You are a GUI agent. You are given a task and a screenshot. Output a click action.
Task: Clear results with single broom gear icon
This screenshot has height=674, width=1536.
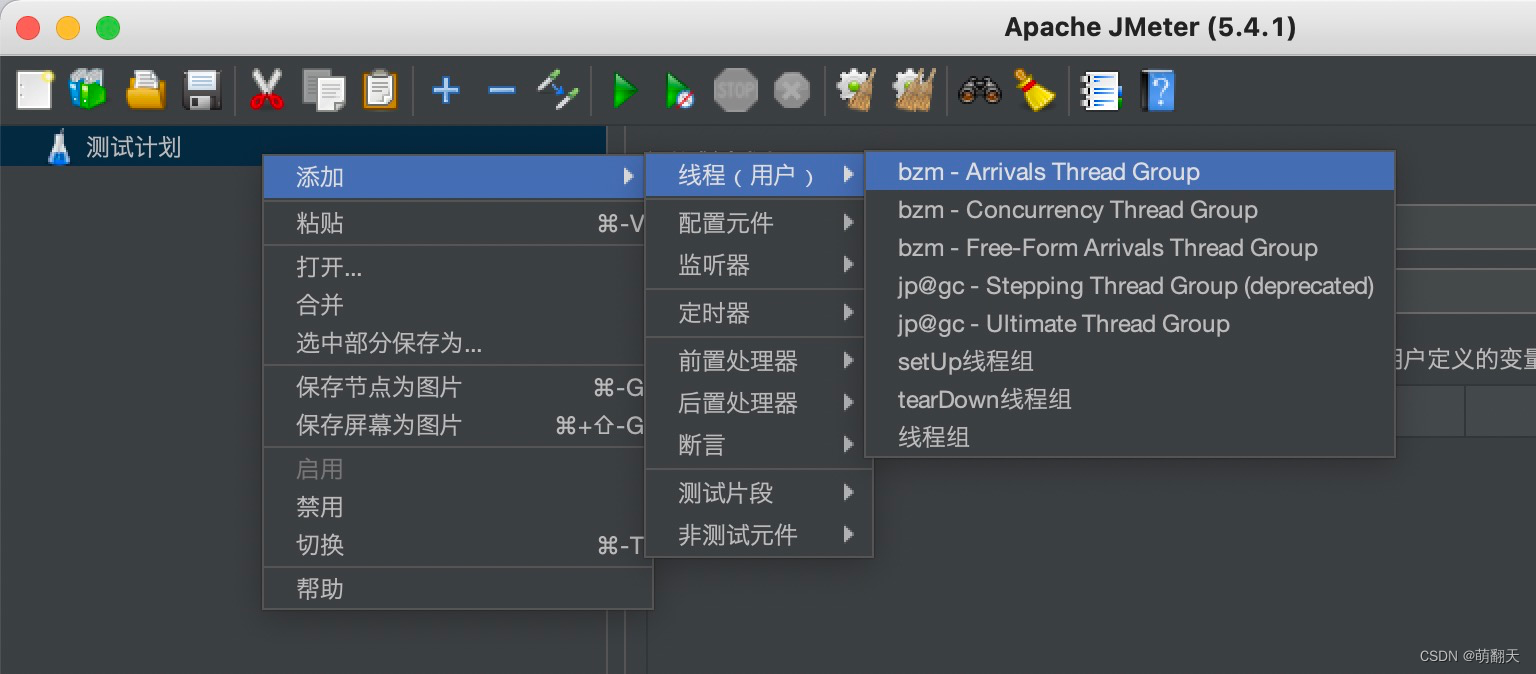857,90
